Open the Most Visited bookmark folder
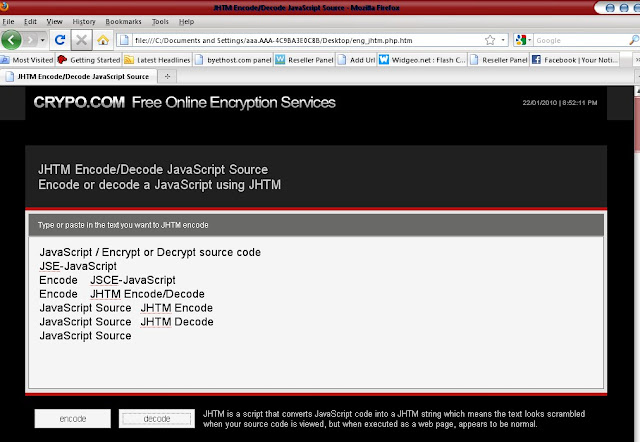Image resolution: width=640 pixels, height=442 pixels. click(27, 60)
